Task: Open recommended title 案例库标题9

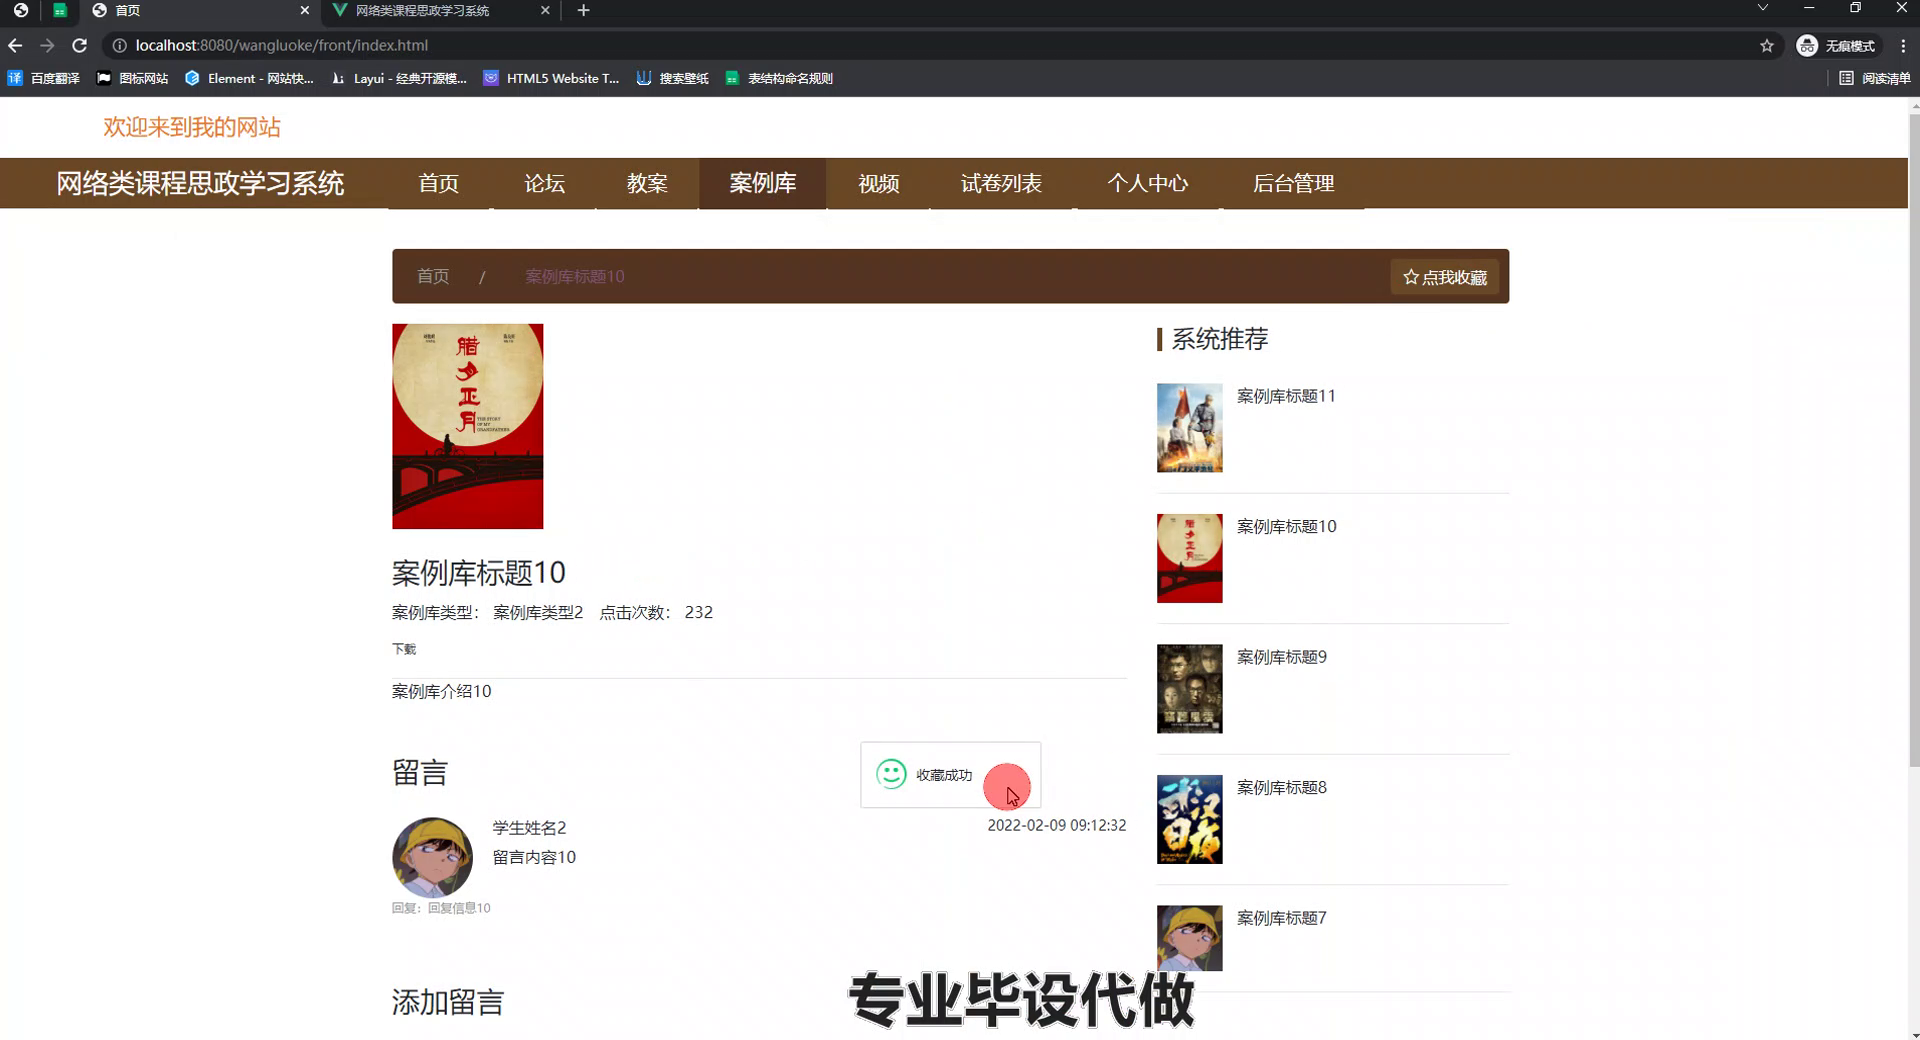Action: click(x=1282, y=657)
